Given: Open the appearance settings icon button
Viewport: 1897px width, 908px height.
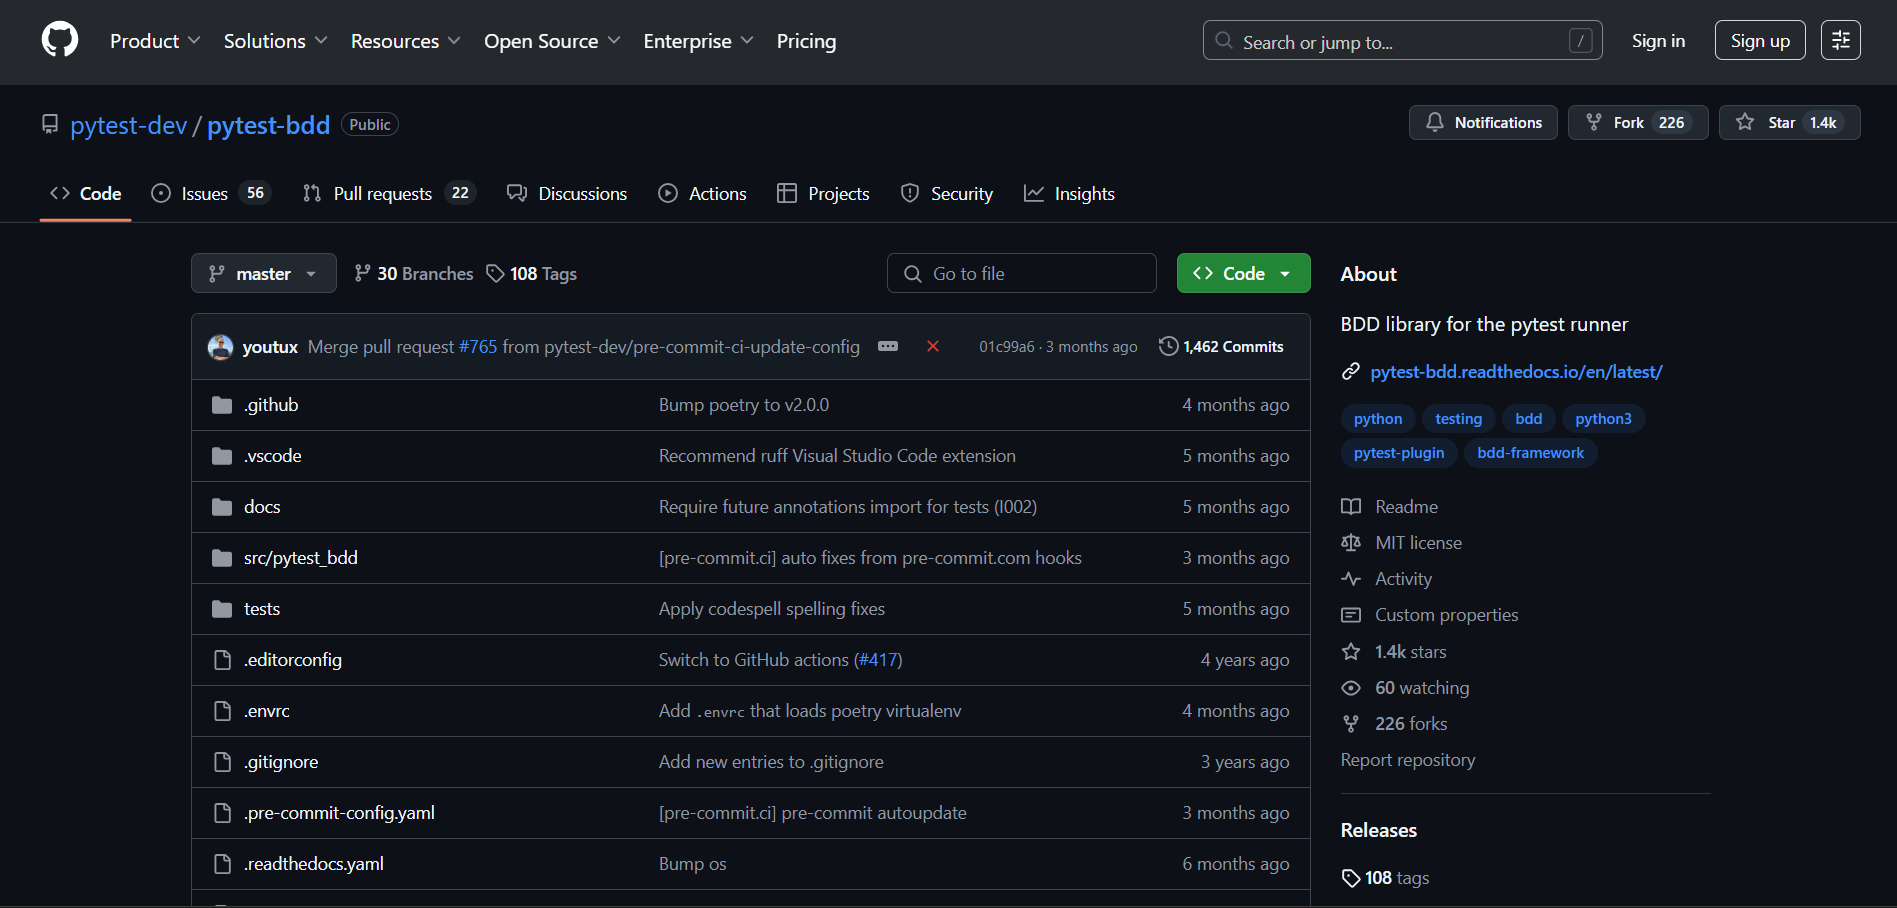Looking at the screenshot, I should tap(1840, 40).
